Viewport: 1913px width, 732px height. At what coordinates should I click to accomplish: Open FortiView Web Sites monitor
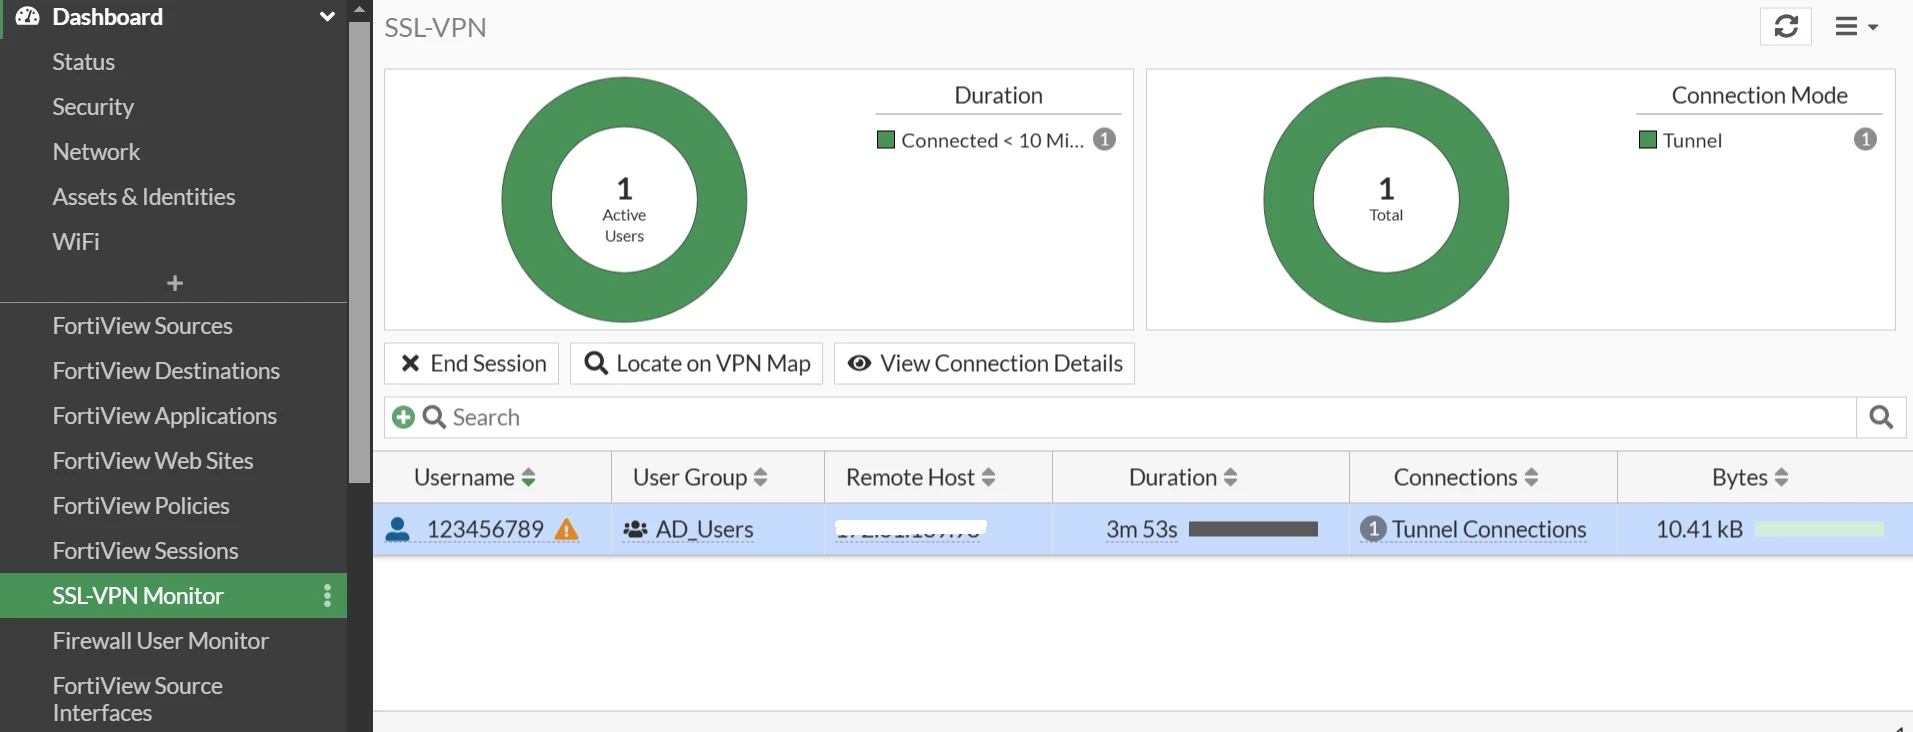153,461
